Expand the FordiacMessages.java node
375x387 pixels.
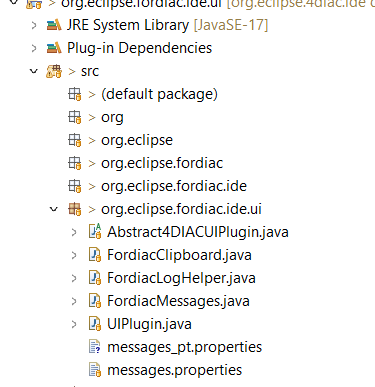(74, 301)
